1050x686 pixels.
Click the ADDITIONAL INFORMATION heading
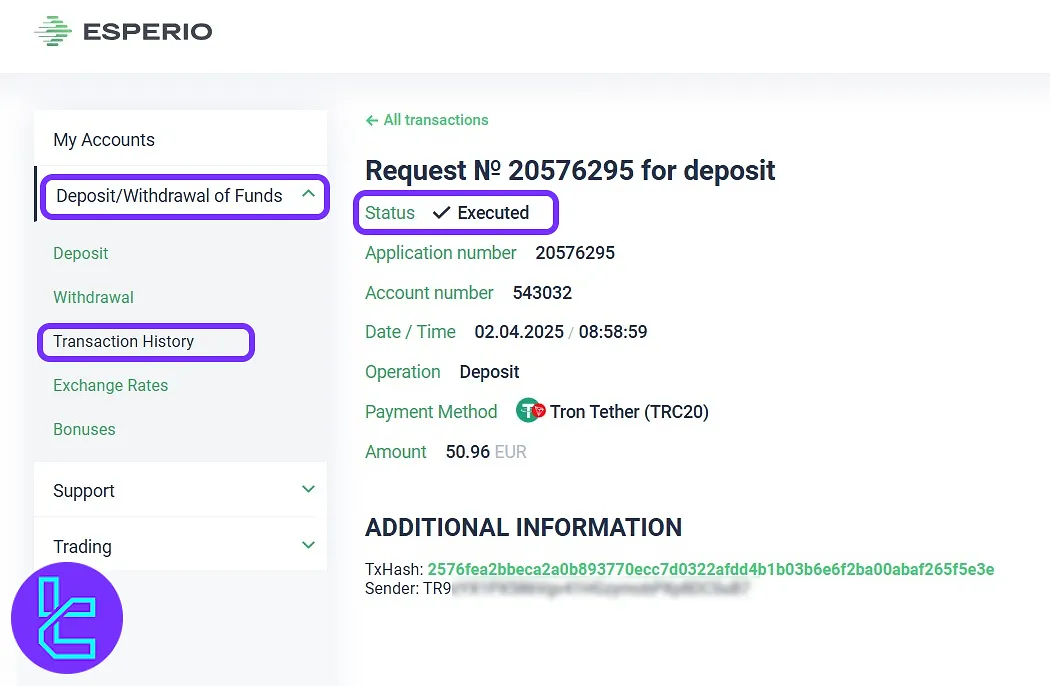click(x=523, y=527)
